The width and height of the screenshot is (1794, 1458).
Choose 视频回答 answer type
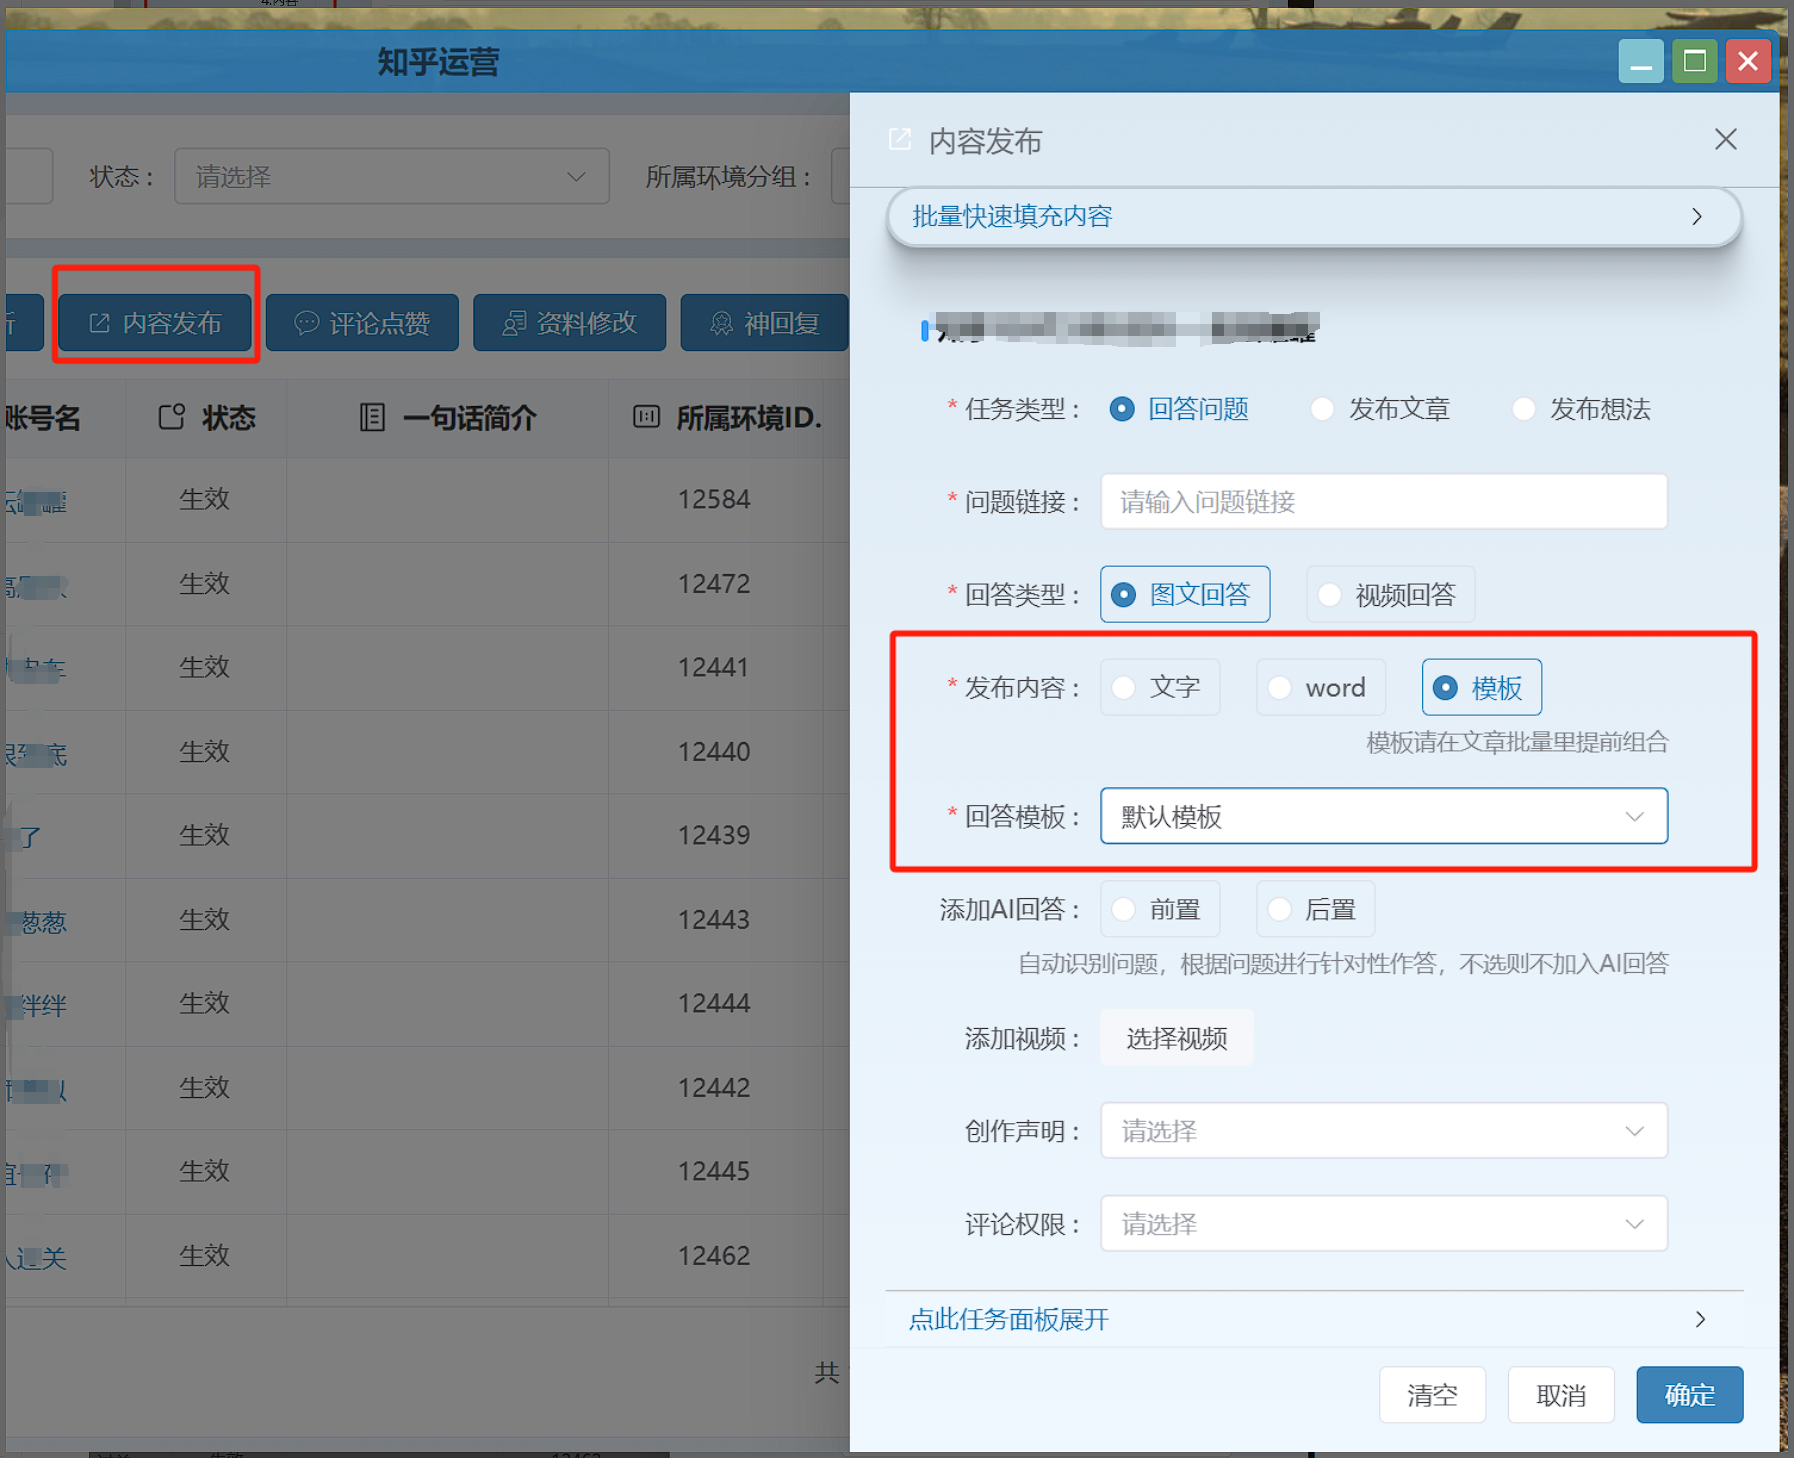(1390, 594)
